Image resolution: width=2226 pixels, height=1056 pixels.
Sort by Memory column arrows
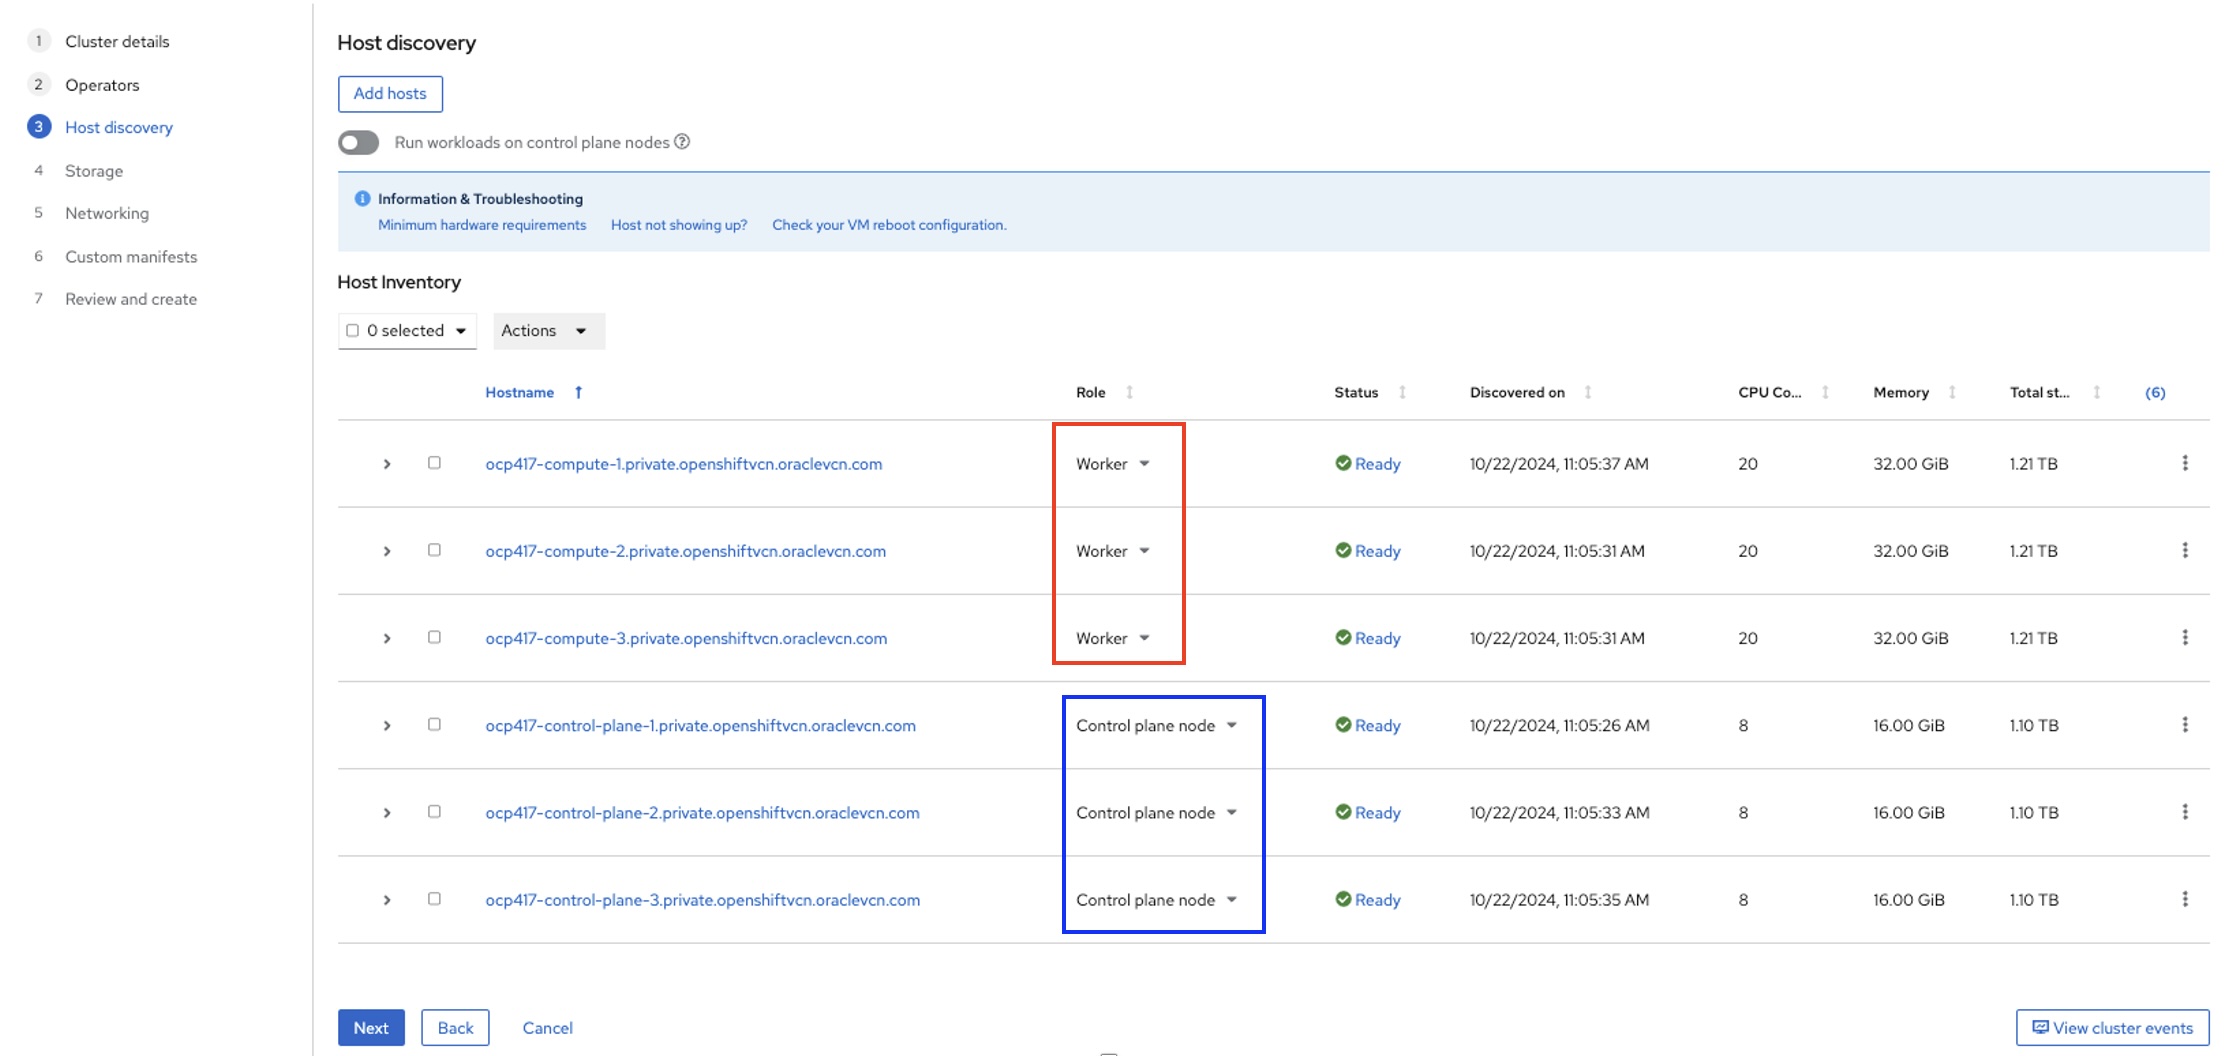(x=1952, y=392)
